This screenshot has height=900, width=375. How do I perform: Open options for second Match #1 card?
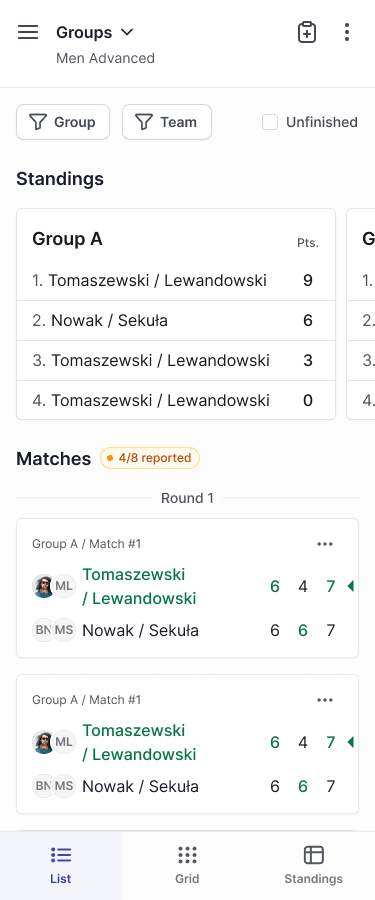click(x=325, y=700)
